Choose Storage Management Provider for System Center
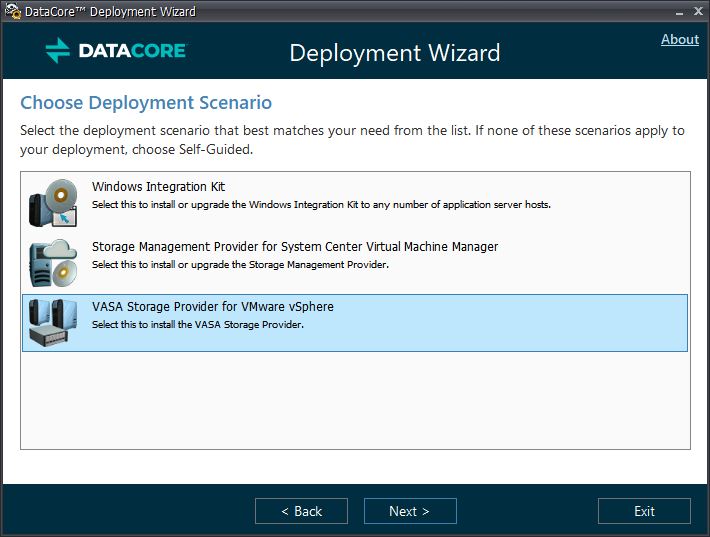The width and height of the screenshot is (710, 537). [x=294, y=247]
